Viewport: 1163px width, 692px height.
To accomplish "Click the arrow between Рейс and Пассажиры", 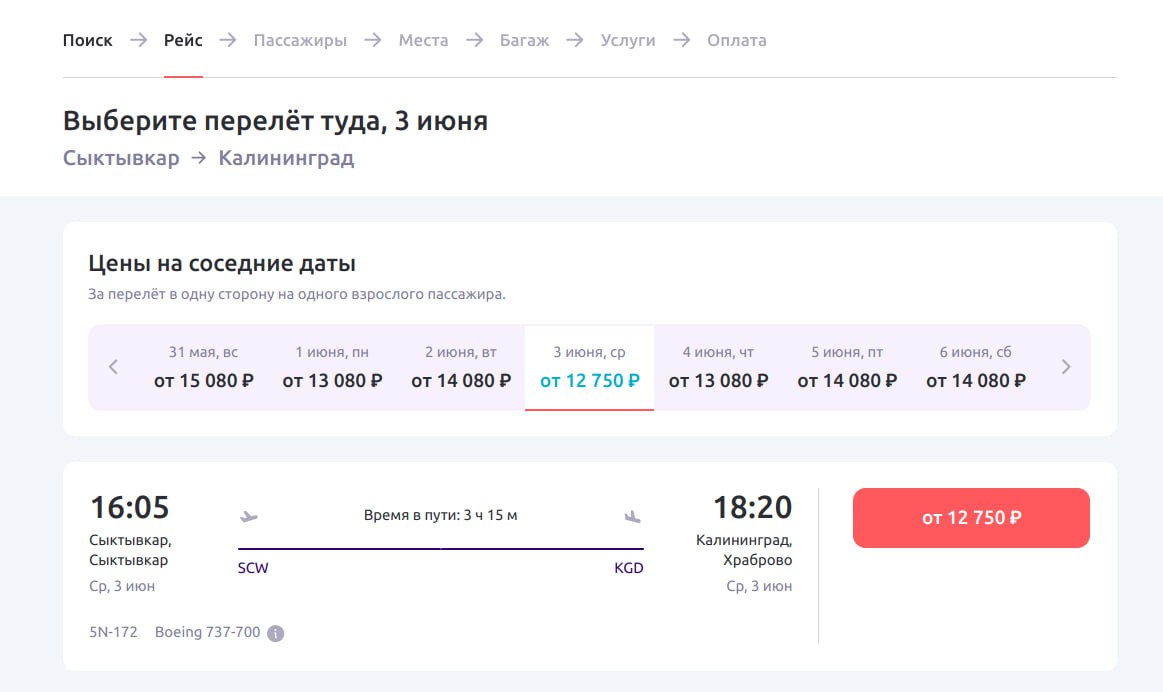I will click(x=228, y=40).
